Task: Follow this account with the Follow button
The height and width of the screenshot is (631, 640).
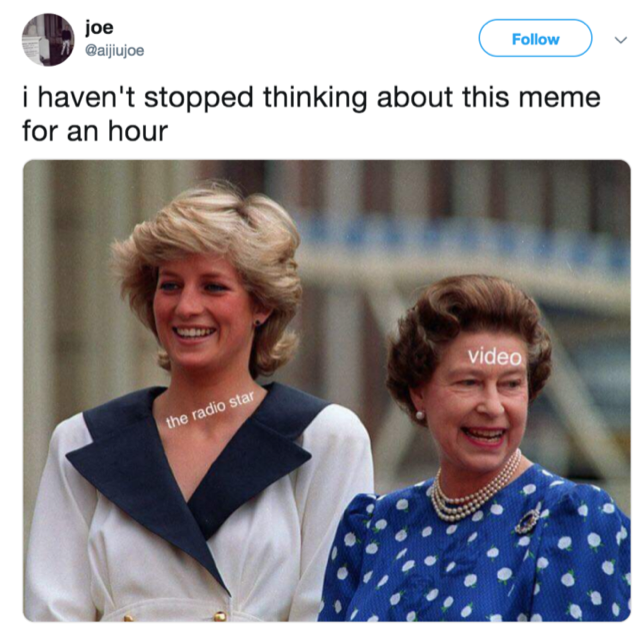Action: tap(535, 38)
